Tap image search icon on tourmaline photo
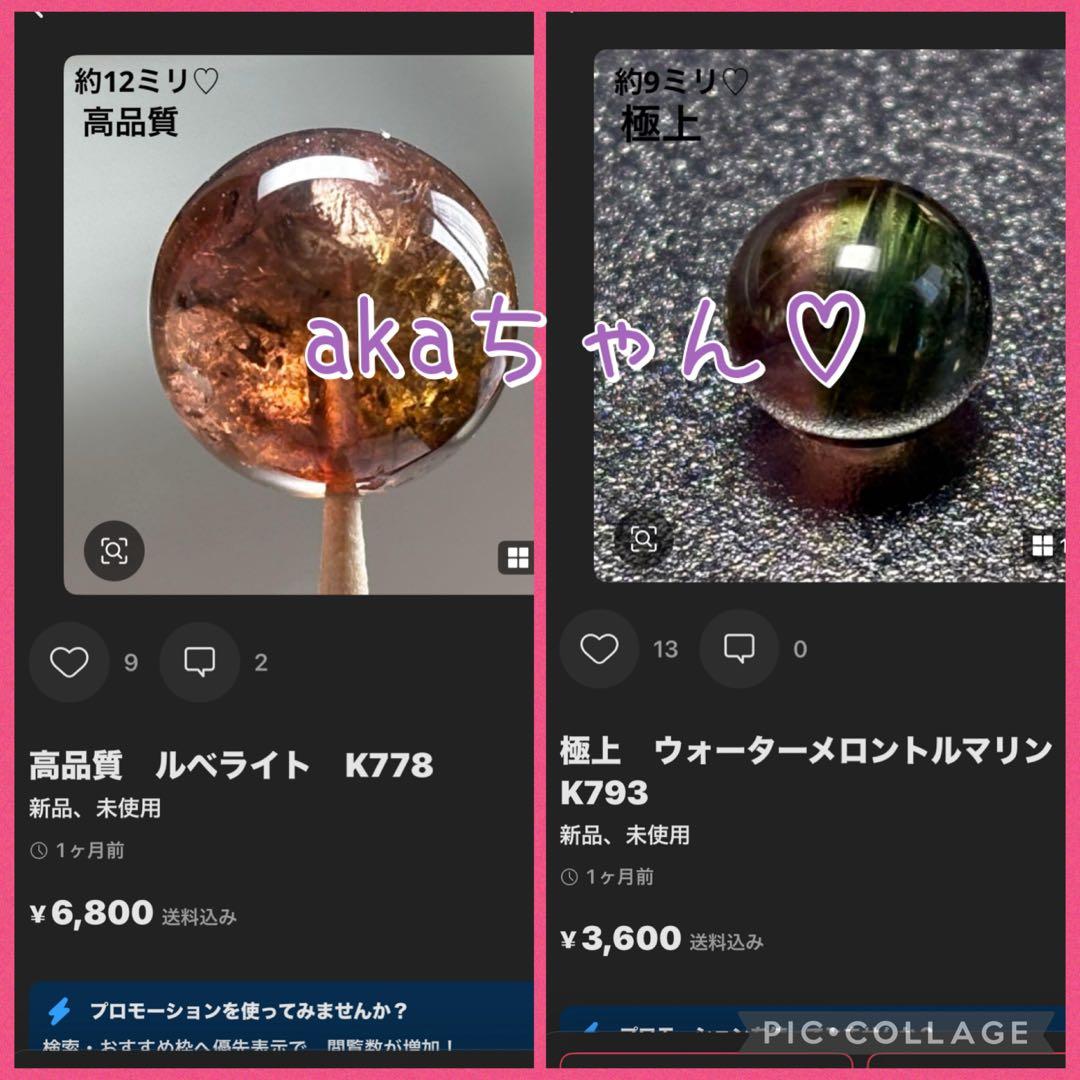The height and width of the screenshot is (1080, 1080). [643, 539]
